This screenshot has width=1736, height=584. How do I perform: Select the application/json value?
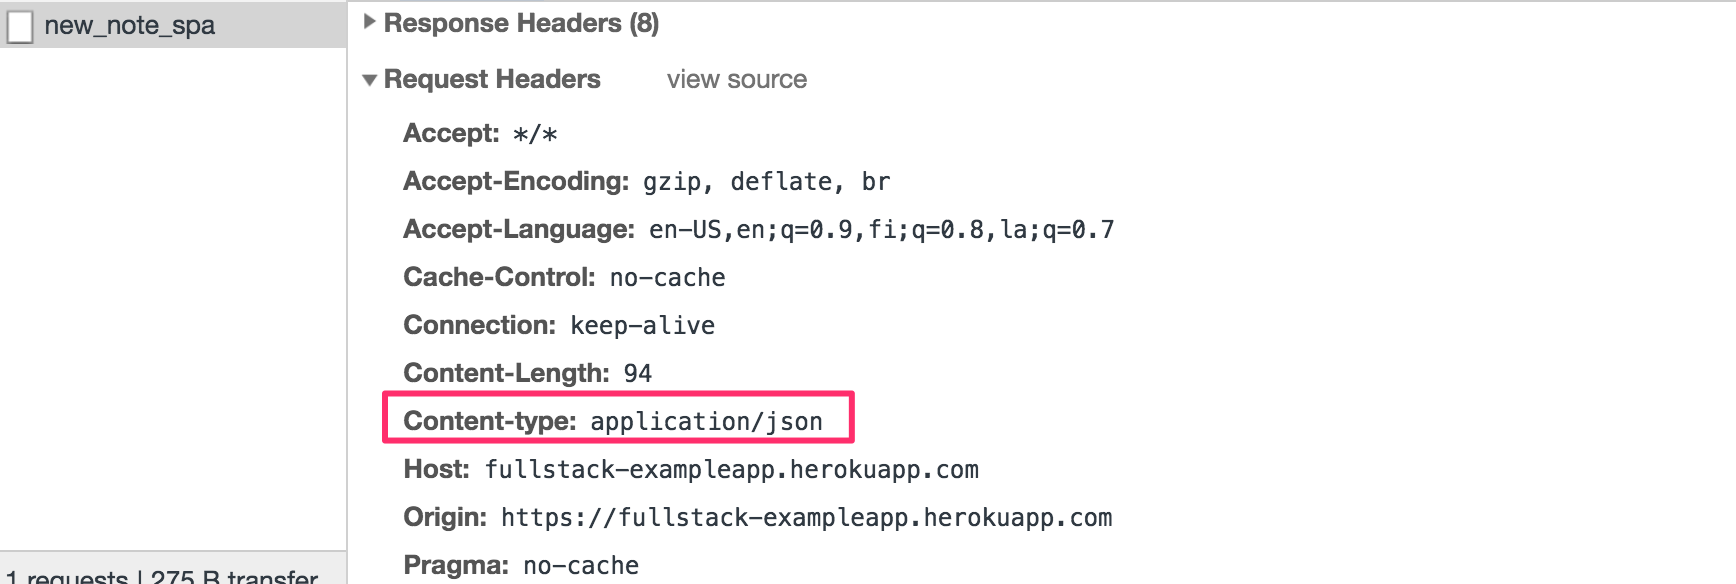(706, 422)
